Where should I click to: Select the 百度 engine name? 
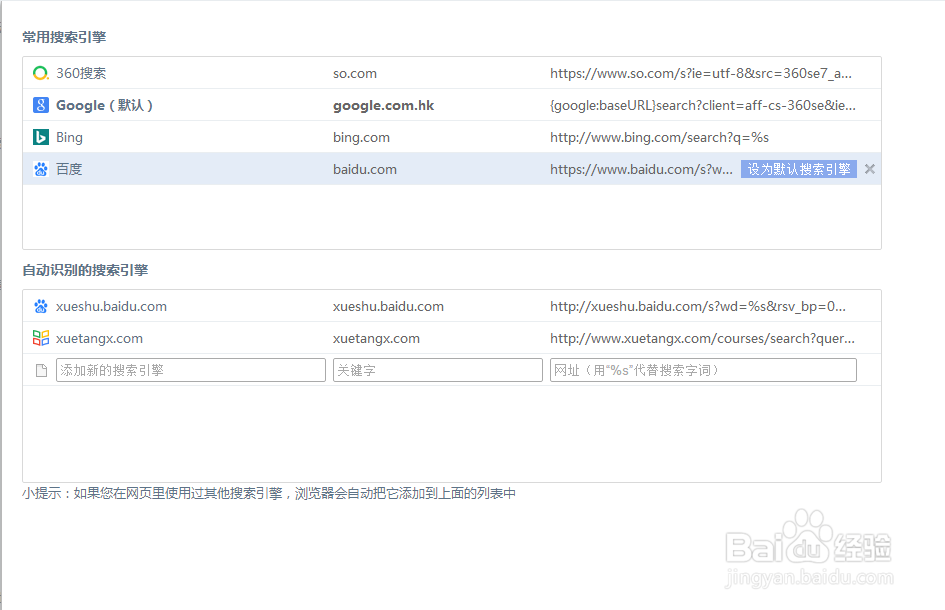click(x=69, y=169)
